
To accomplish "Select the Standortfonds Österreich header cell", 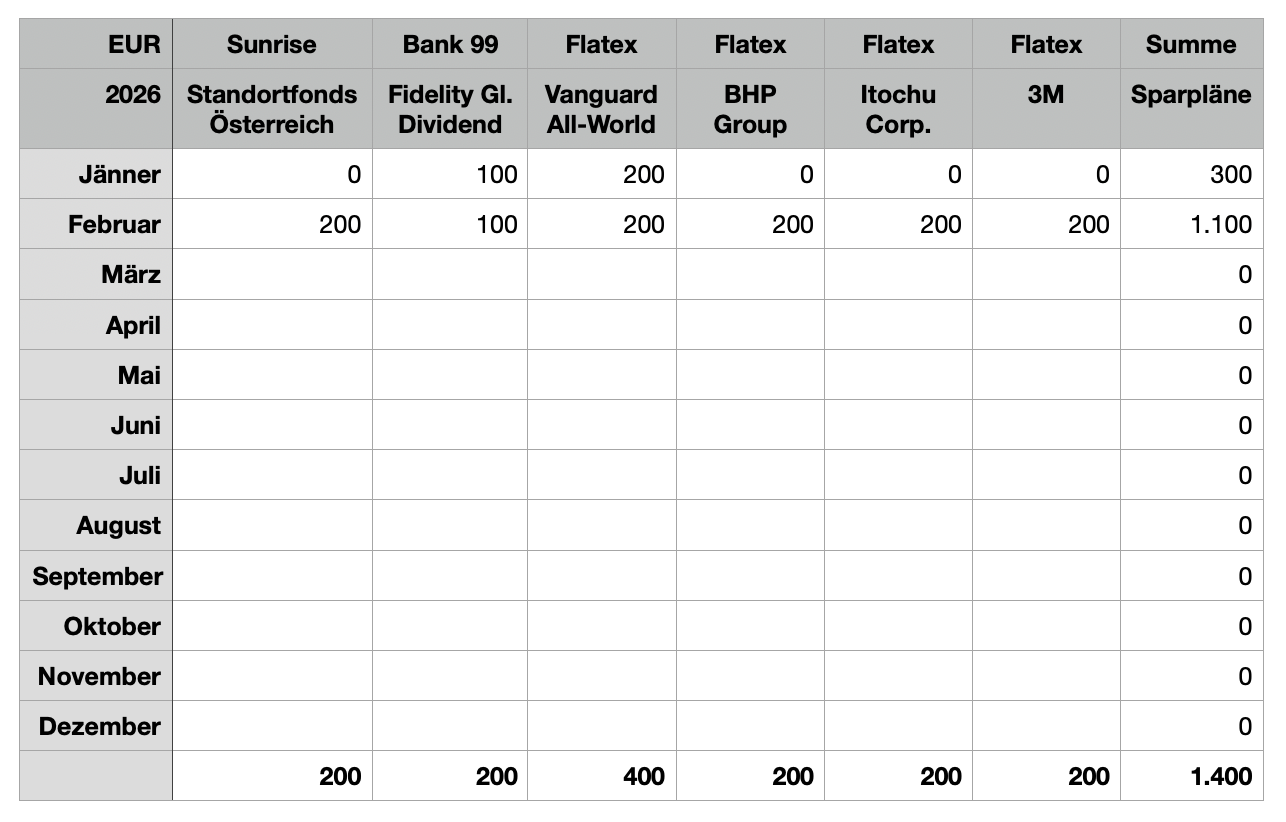I will click(x=271, y=109).
